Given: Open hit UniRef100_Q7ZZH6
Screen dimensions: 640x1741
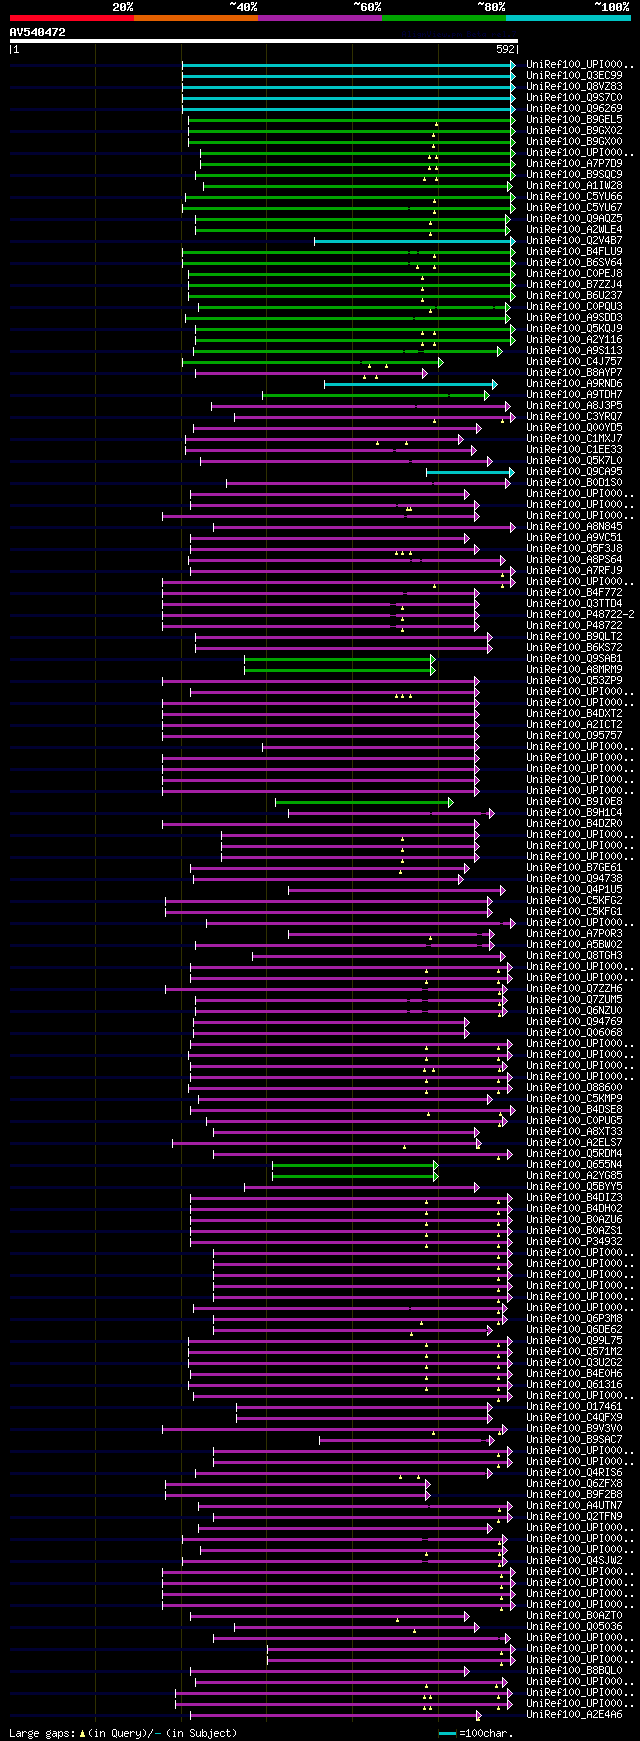Looking at the screenshot, I should pyautogui.click(x=574, y=988).
